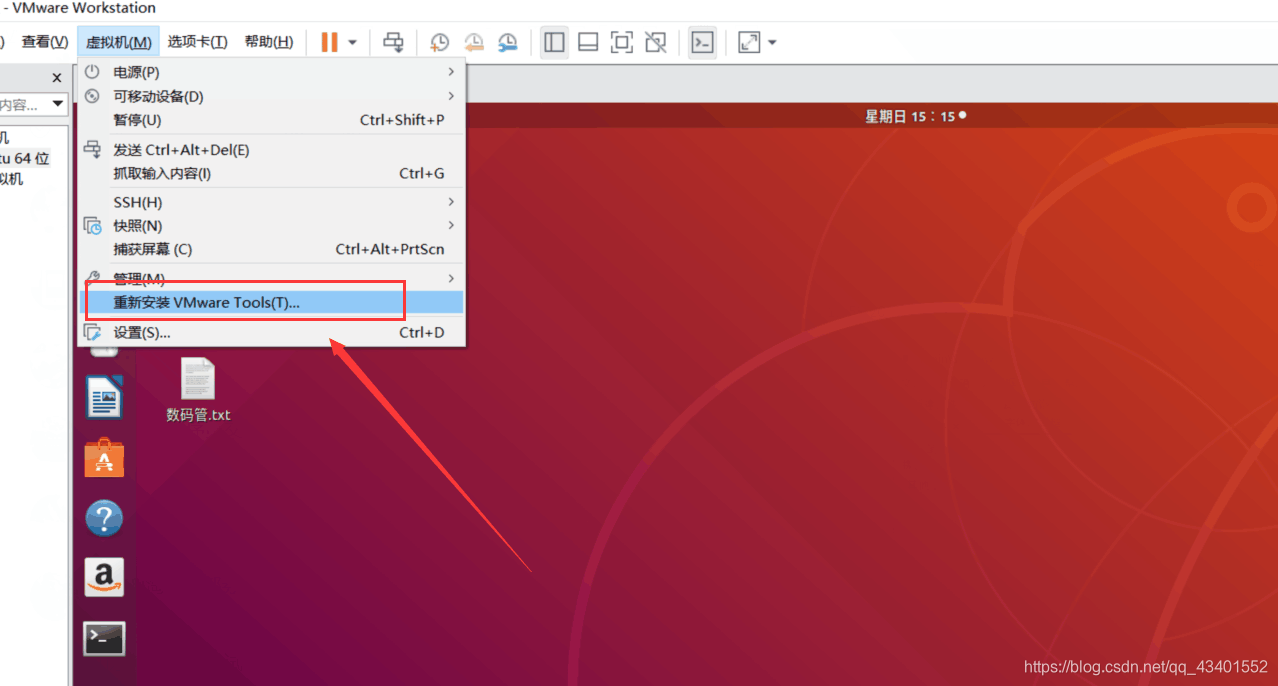Toggle the console view toolbar icon
The width and height of the screenshot is (1278, 686).
coord(702,42)
